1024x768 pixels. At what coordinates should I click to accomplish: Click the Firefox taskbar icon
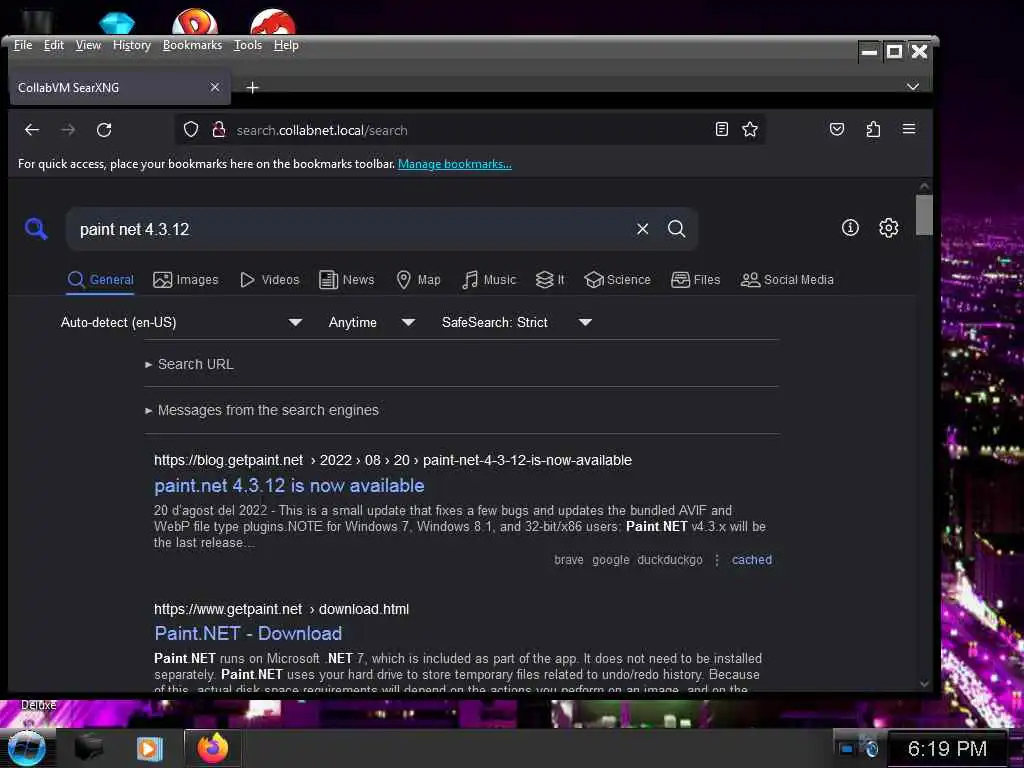point(213,748)
